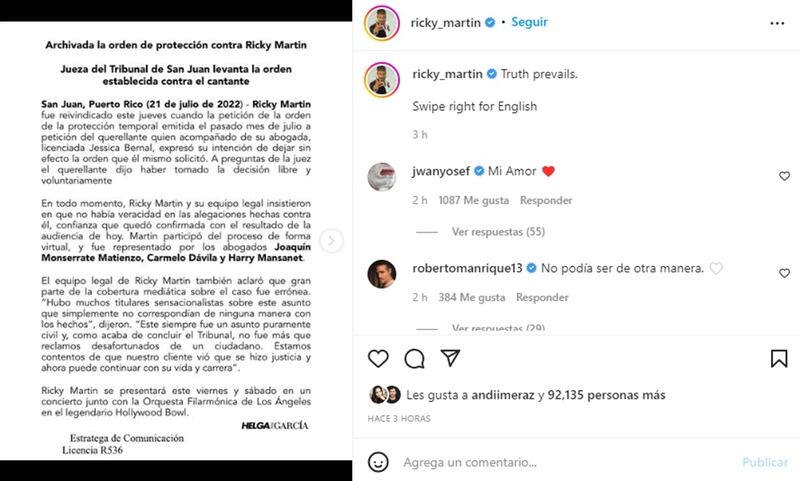Like the jwanyosef comment
The width and height of the screenshot is (800, 481).
pyautogui.click(x=784, y=176)
